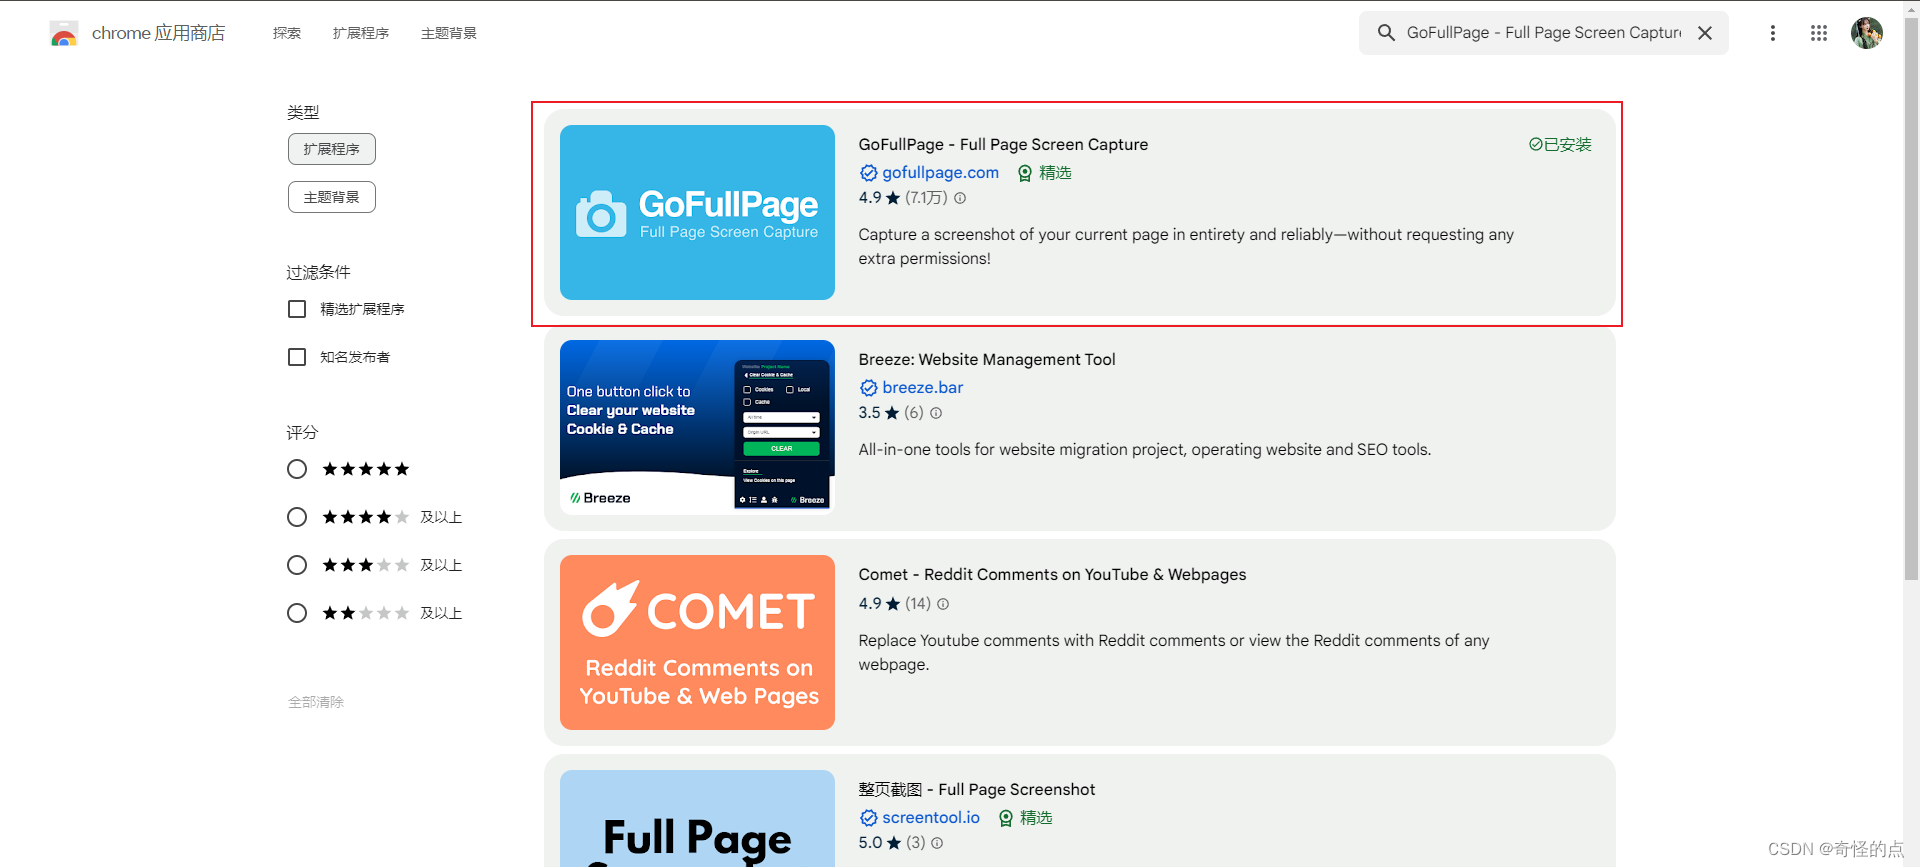Open GoFullPage - Full Page Screen Capture title
1920x867 pixels.
point(1003,145)
